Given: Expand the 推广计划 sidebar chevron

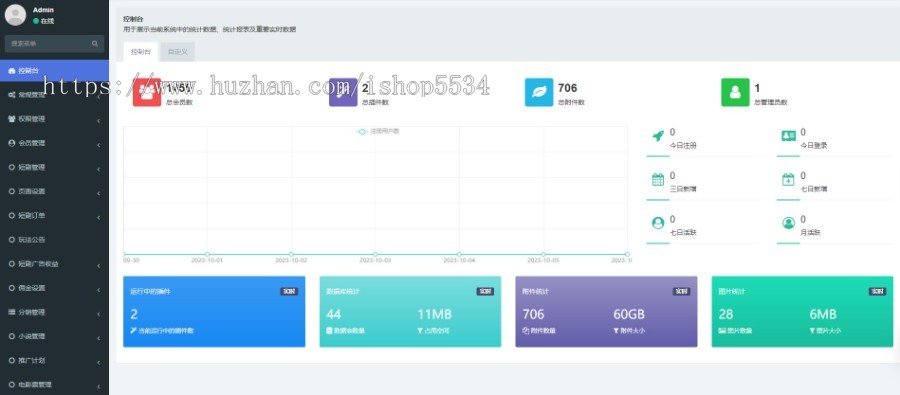Looking at the screenshot, I should click(98, 362).
